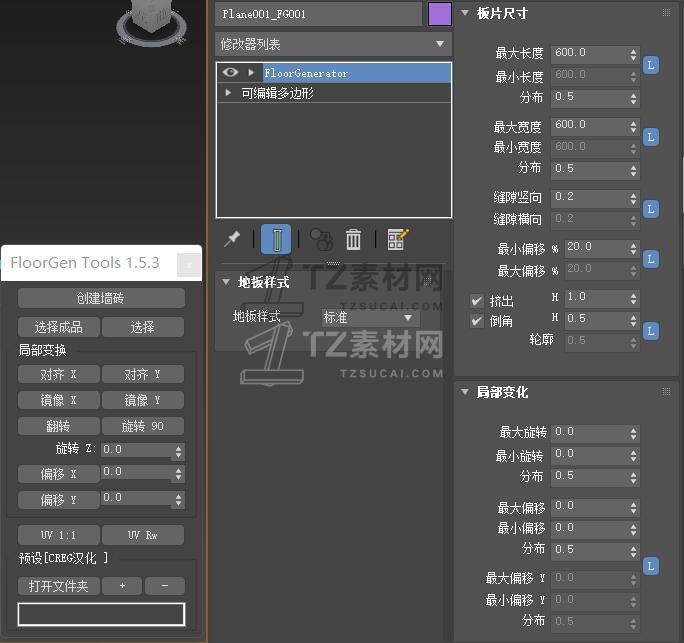Remove preset with the − button
This screenshot has height=643, width=684.
165,586
